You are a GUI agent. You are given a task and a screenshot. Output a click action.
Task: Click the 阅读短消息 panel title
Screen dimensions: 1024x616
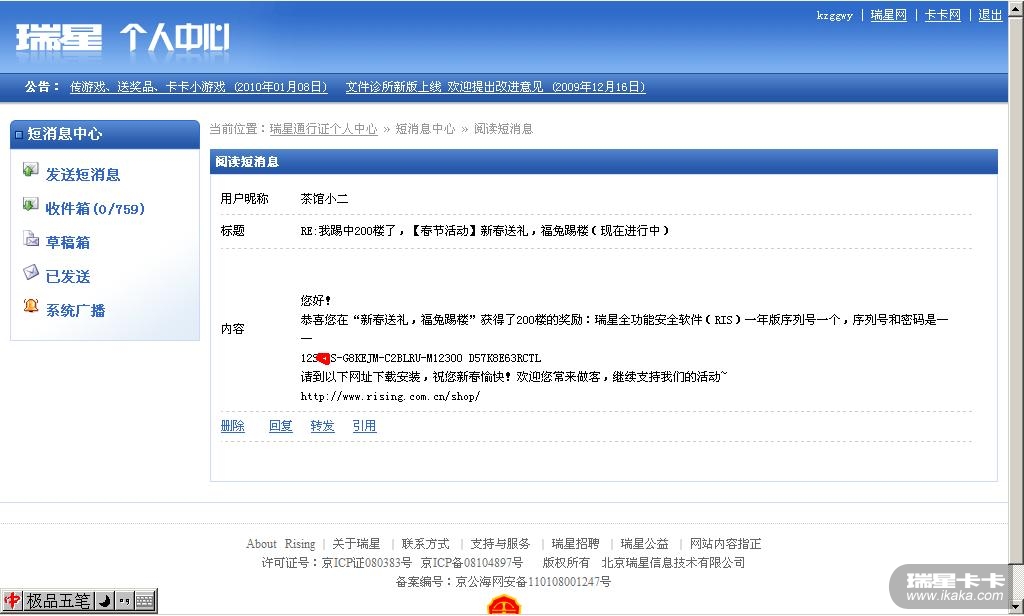click(247, 161)
